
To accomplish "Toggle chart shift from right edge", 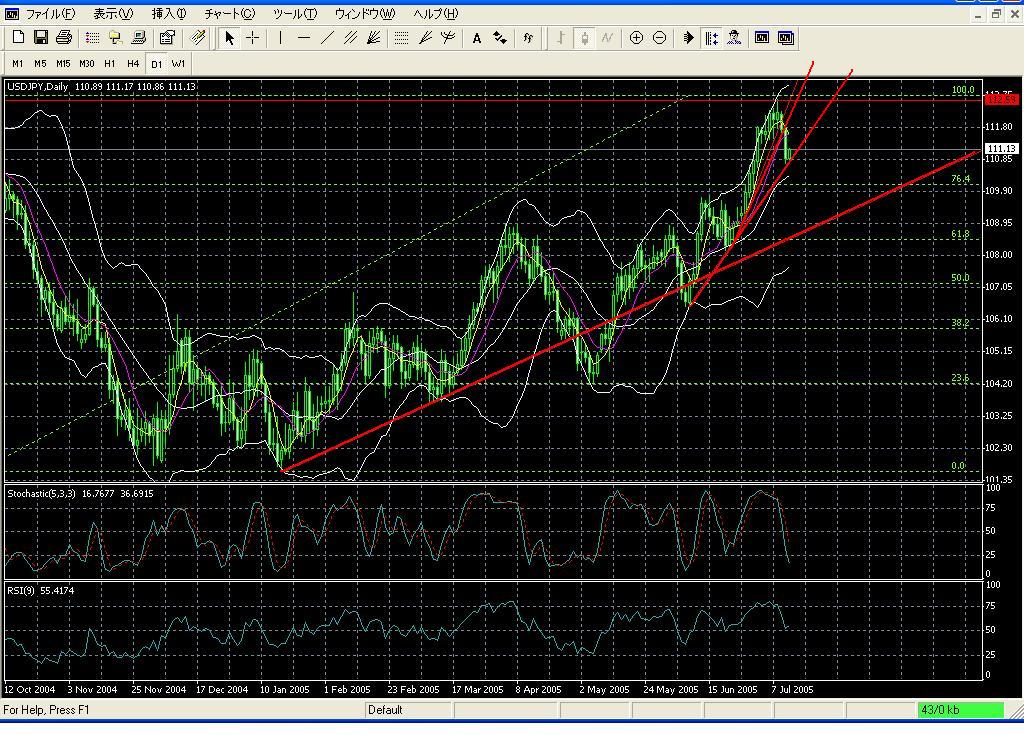I will (x=712, y=38).
